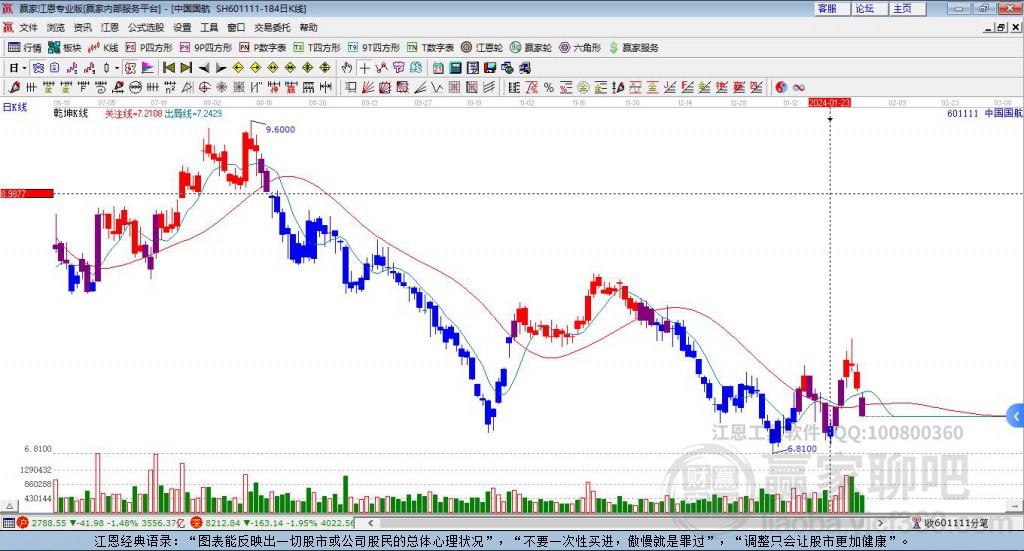Open the T四方形 tool
Image resolution: width=1024 pixels, height=551 pixels.
(317, 48)
